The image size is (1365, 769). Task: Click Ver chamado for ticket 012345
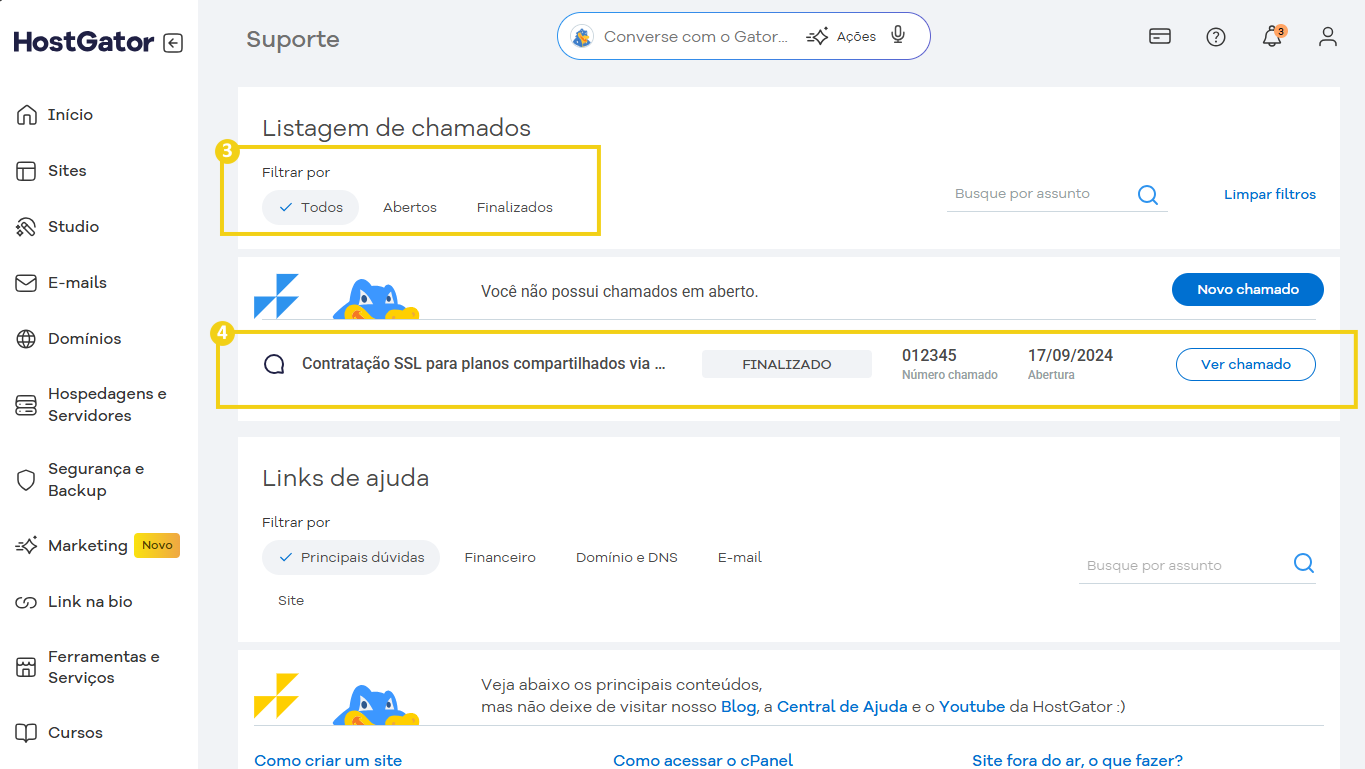(x=1245, y=364)
